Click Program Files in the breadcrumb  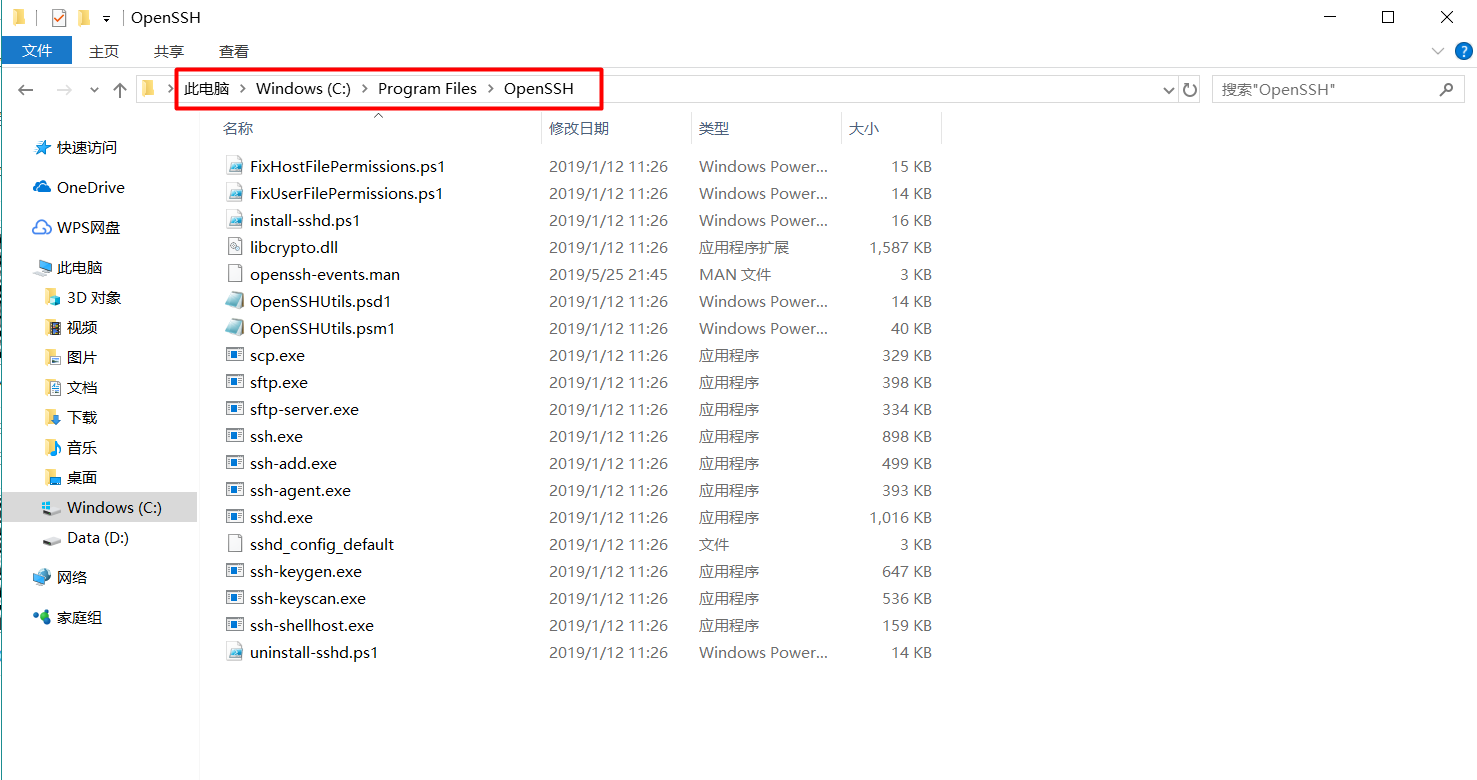point(427,89)
